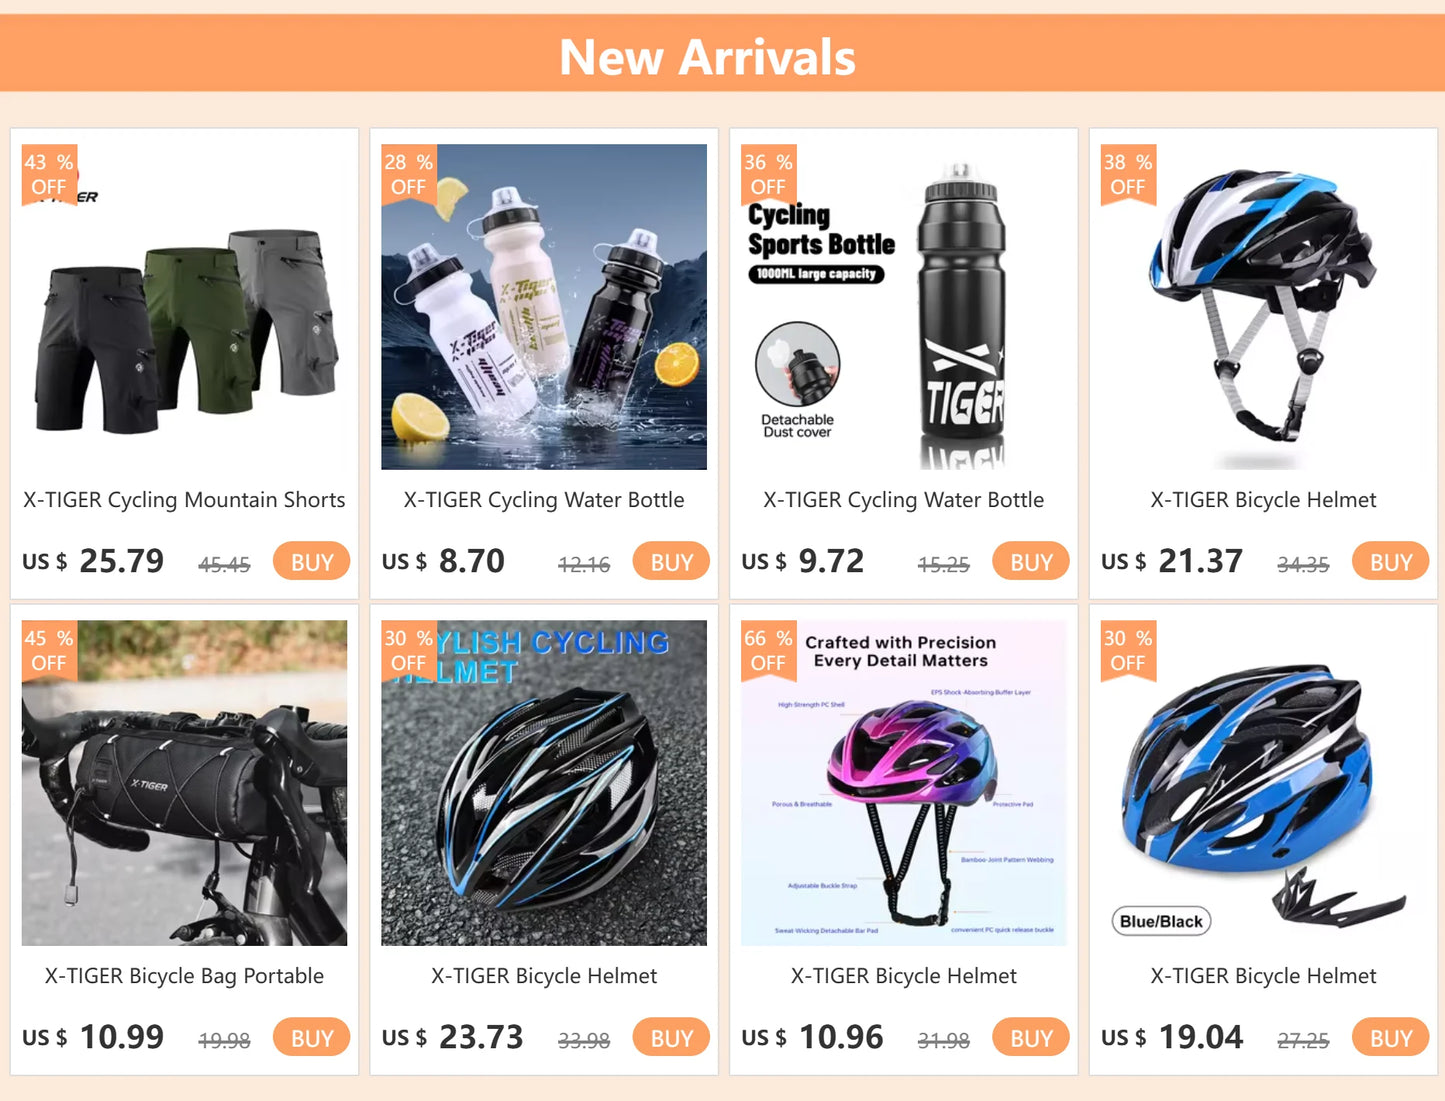Viewport: 1445px width, 1101px height.
Task: Click BUY for the 8.70 water bottle
Action: pyautogui.click(x=671, y=562)
